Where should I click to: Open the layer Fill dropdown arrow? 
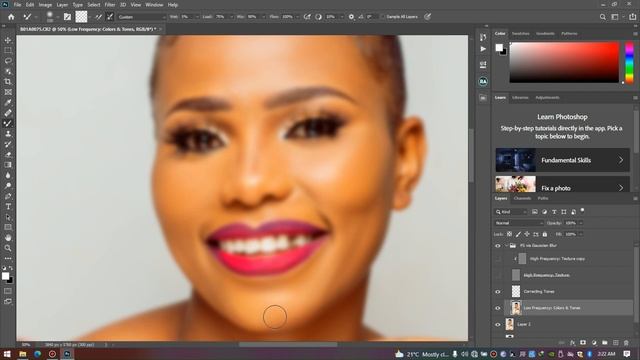point(581,234)
